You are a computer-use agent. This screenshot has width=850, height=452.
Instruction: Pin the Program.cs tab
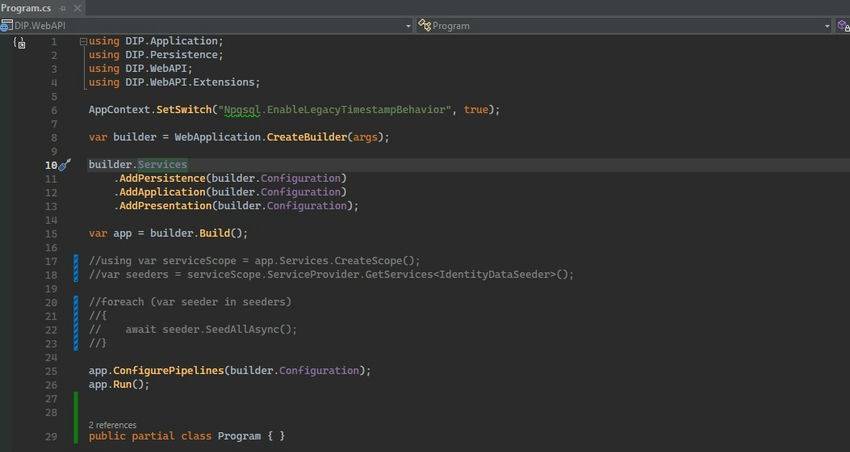pos(63,8)
